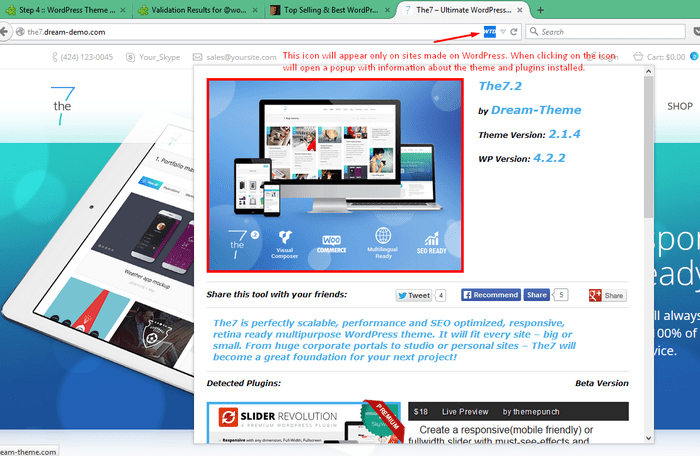700x456 pixels.
Task: Close the Step 4 WordPress Theme tab
Action: [123, 10]
